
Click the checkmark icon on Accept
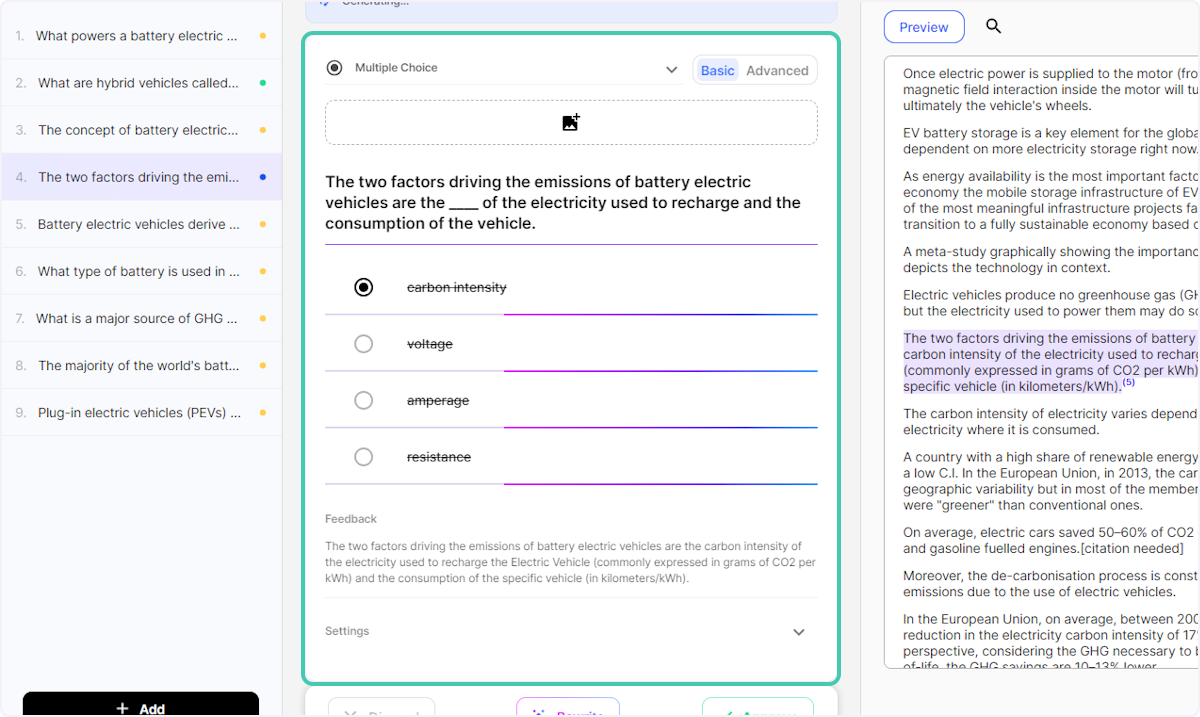(729, 712)
